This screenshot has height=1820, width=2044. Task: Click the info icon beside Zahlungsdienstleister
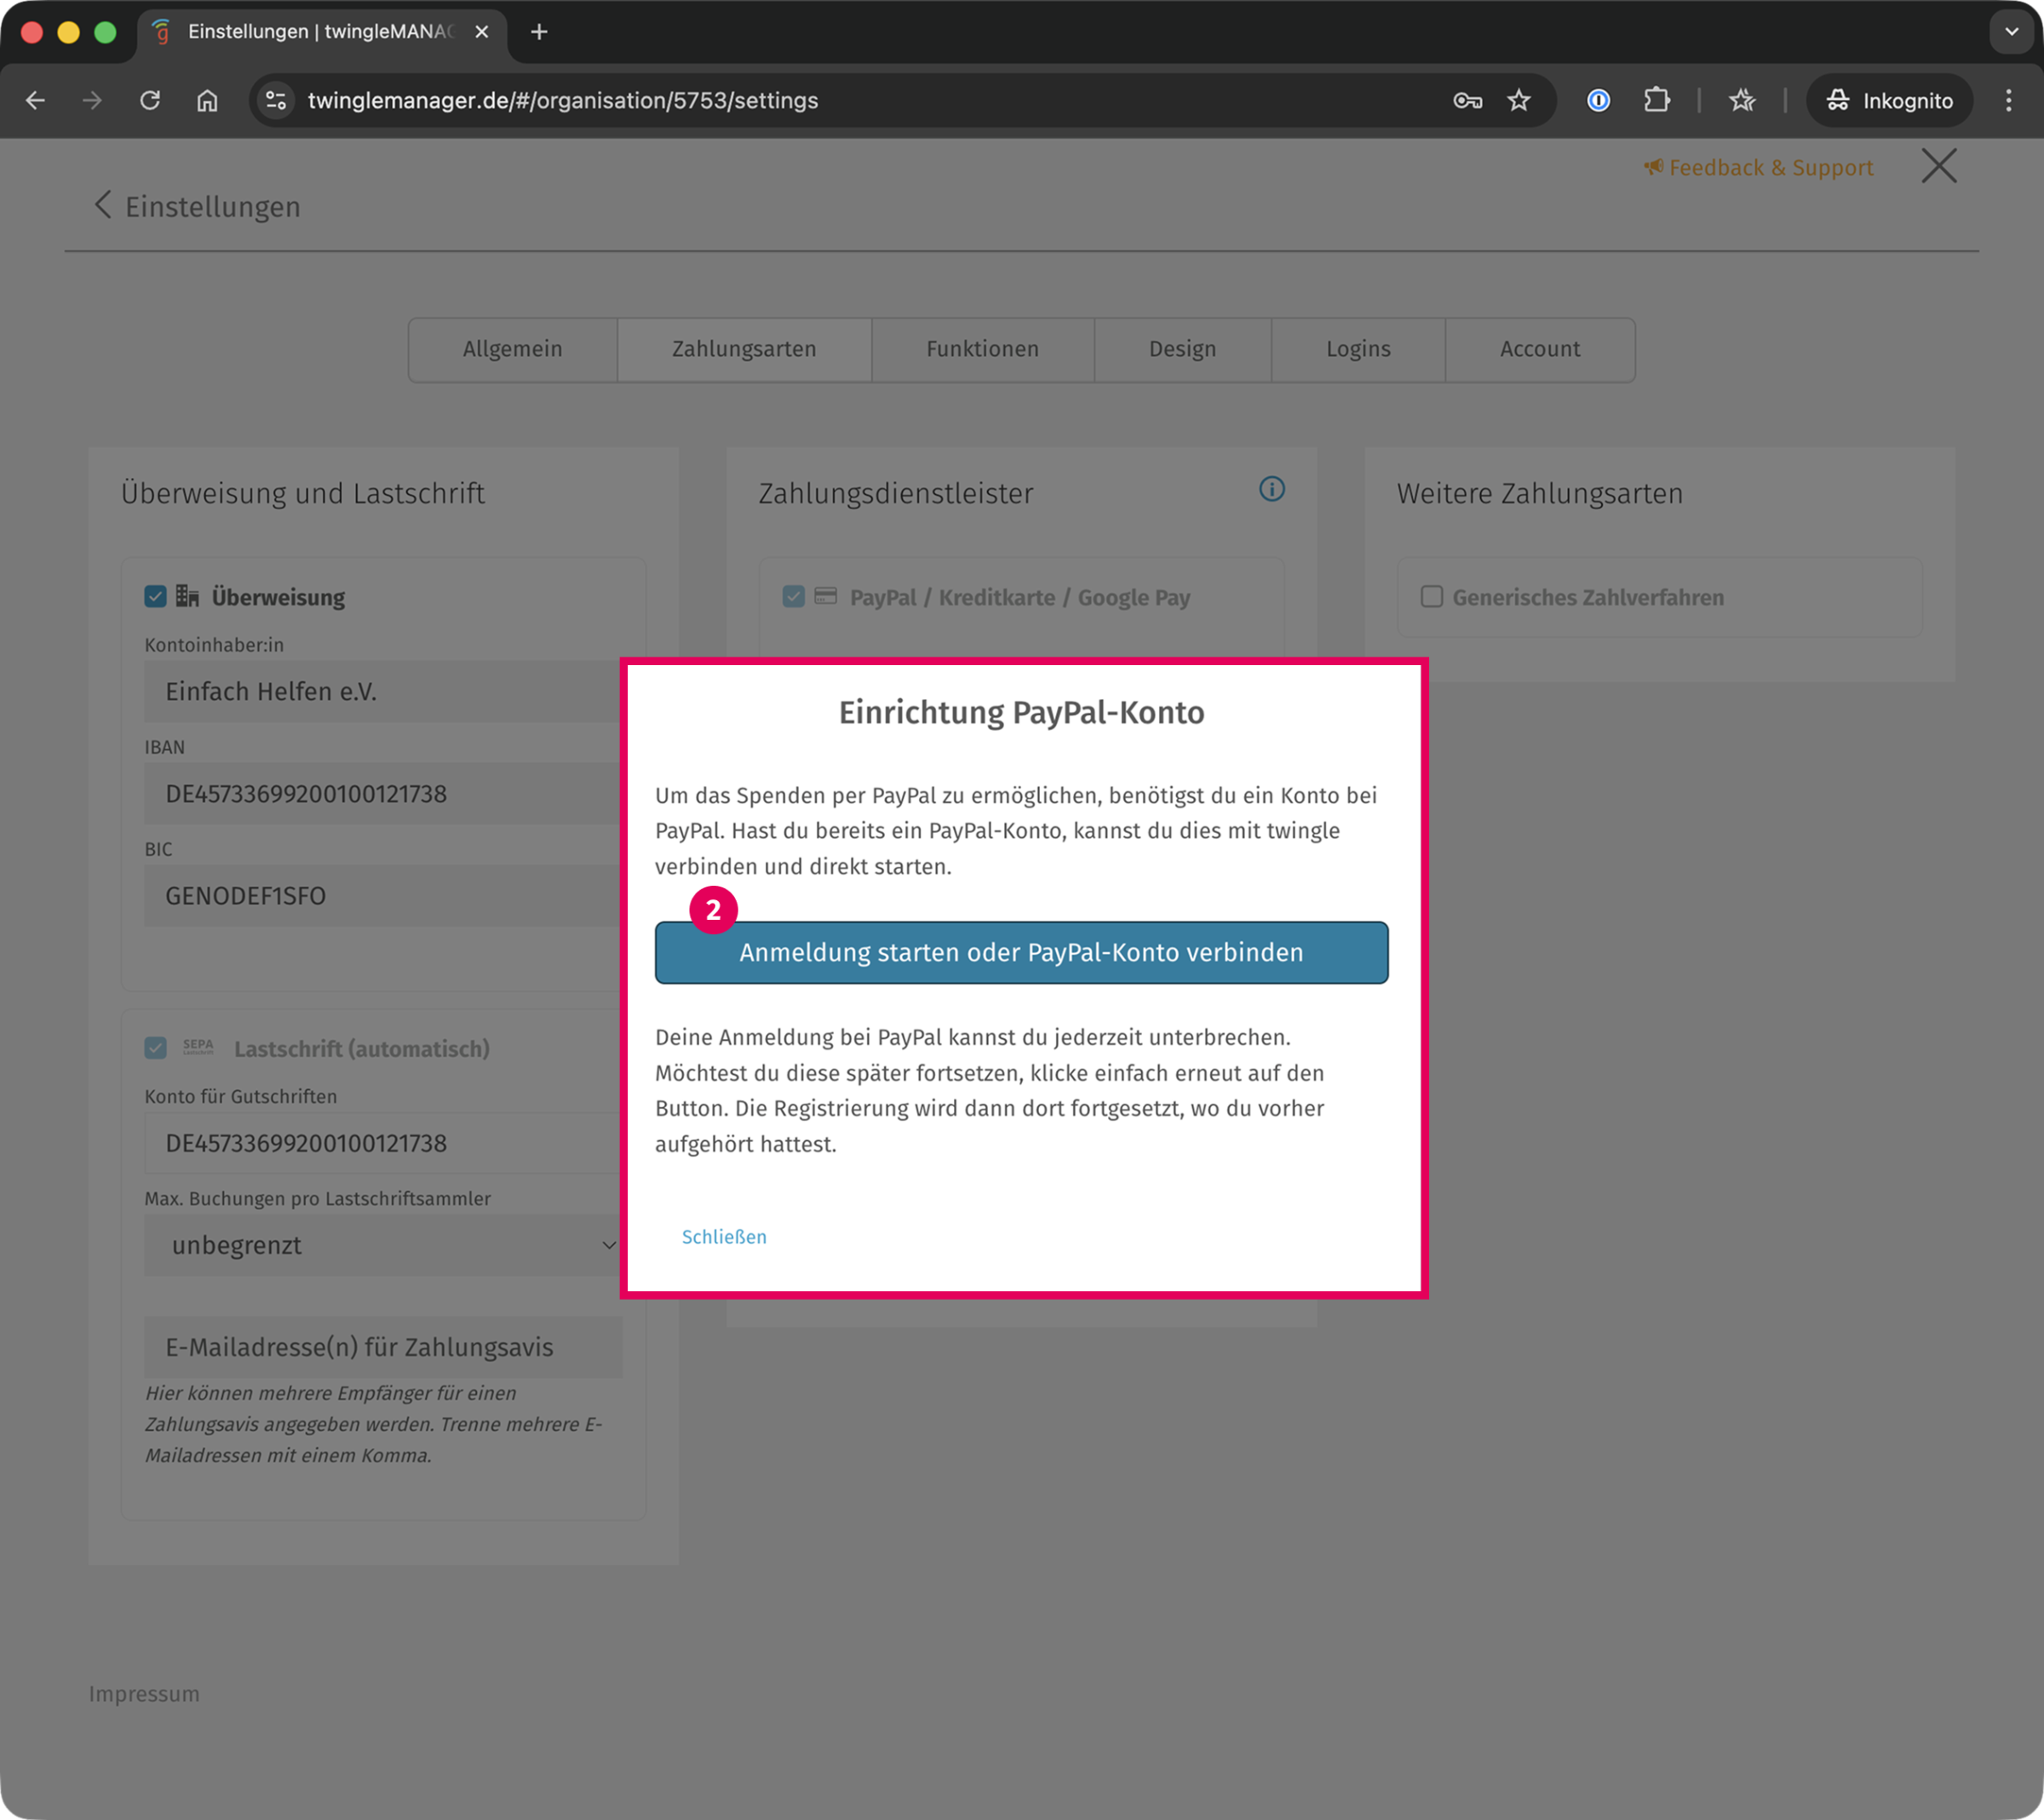pos(1271,489)
